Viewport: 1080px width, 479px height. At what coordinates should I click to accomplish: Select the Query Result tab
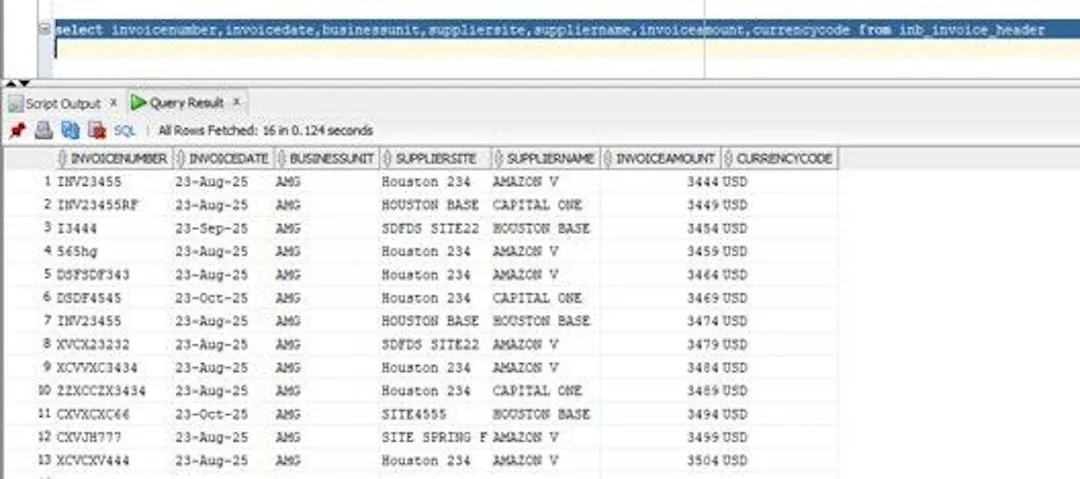187,103
